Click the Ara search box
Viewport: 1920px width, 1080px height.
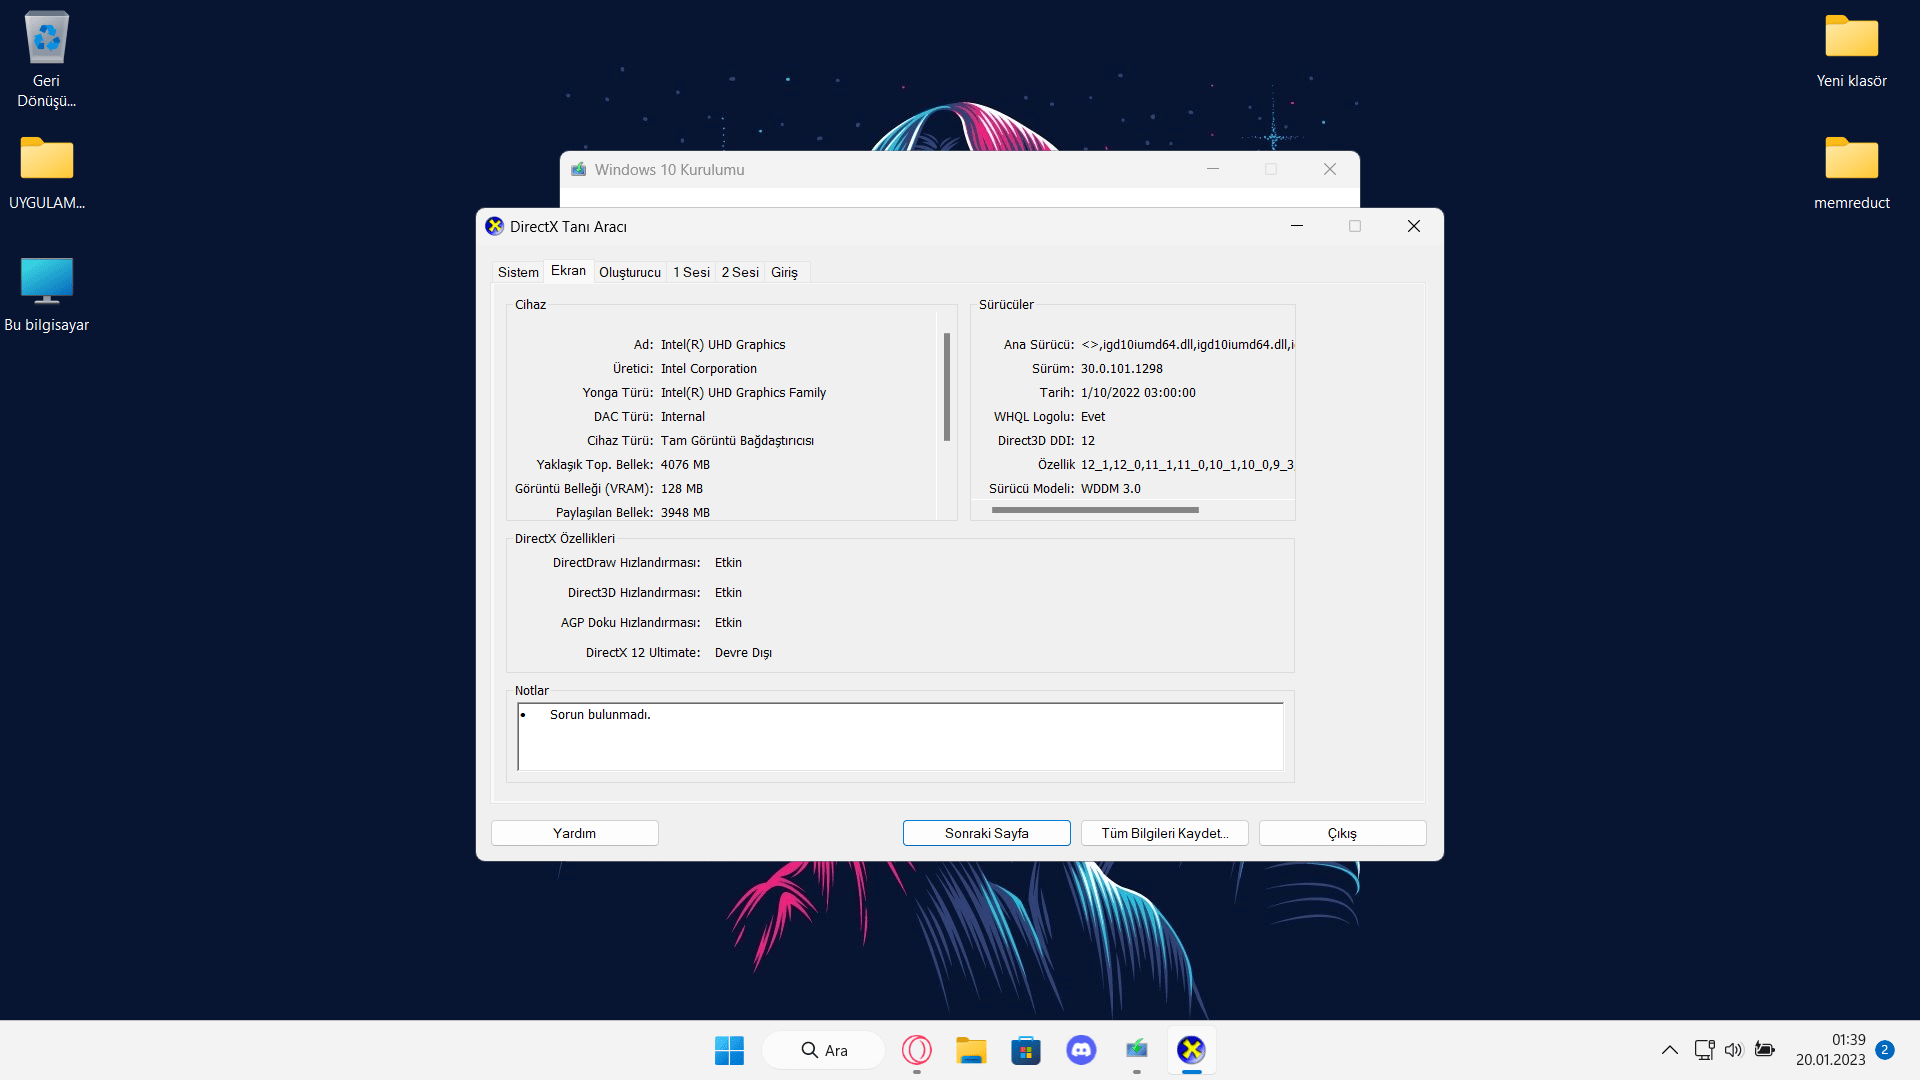point(824,1050)
